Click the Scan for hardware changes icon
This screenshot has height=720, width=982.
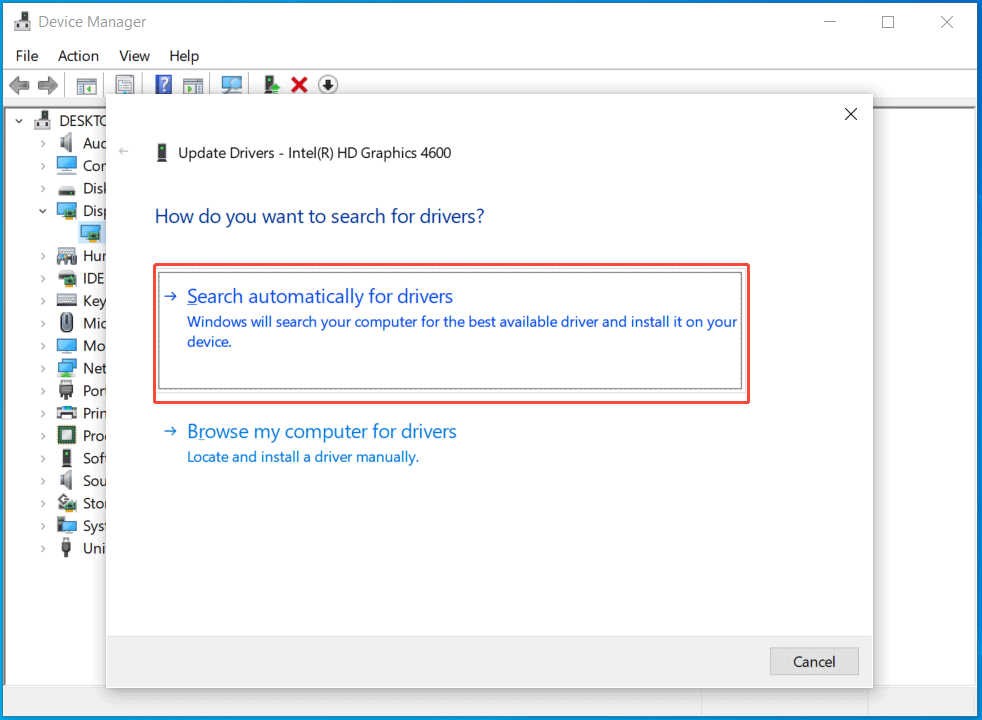click(x=231, y=84)
